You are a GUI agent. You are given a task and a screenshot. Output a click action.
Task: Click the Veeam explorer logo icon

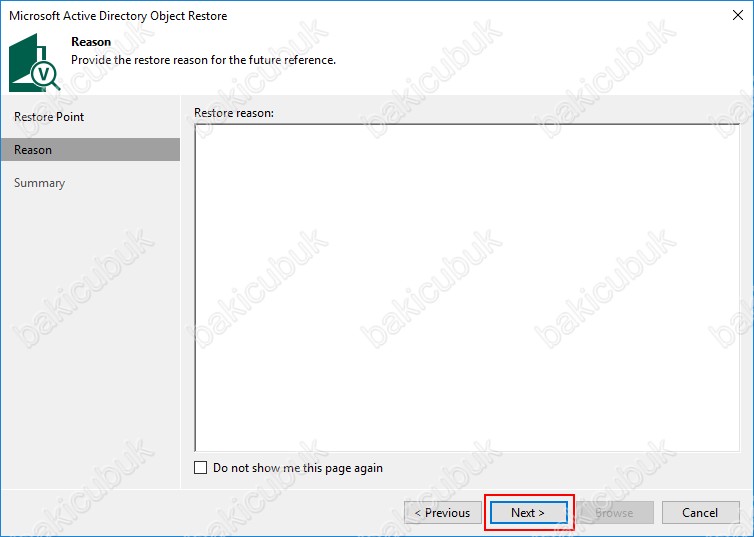[x=34, y=62]
